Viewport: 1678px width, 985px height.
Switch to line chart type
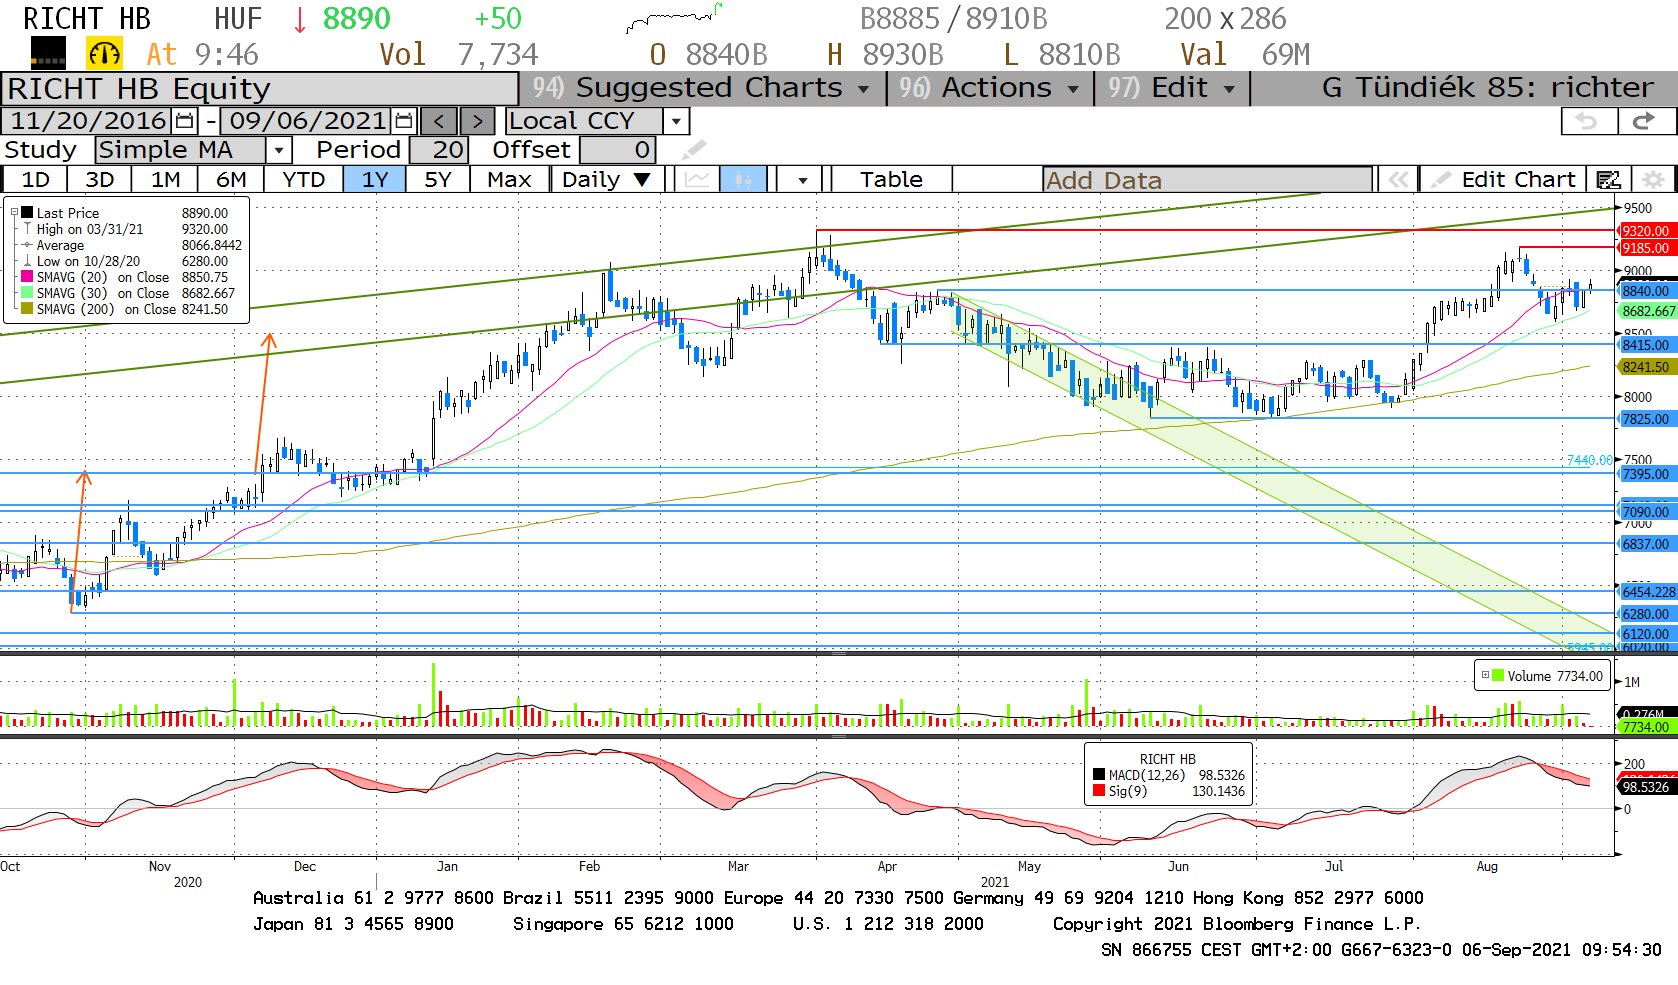[x=697, y=180]
